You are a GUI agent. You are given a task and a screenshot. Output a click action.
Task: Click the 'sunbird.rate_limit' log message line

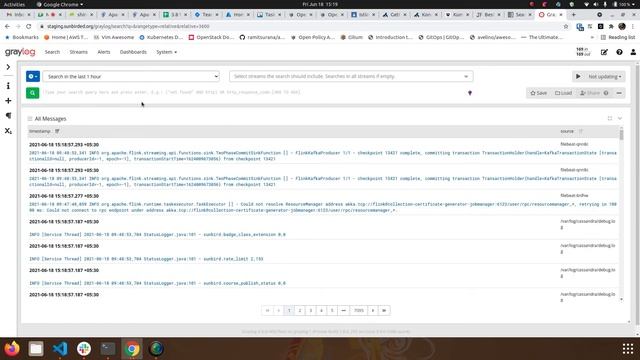pos(146,259)
